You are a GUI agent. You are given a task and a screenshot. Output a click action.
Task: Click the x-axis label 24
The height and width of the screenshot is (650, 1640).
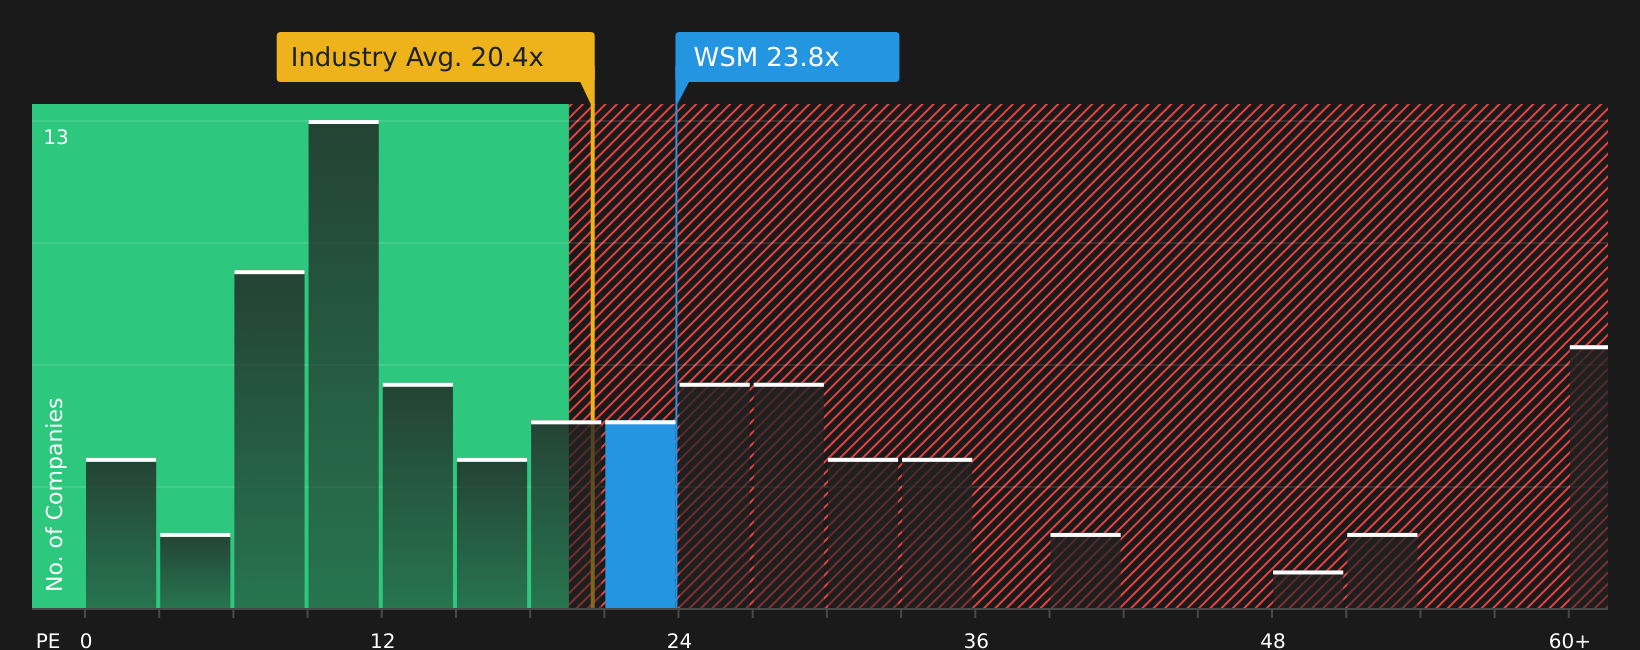pos(679,641)
